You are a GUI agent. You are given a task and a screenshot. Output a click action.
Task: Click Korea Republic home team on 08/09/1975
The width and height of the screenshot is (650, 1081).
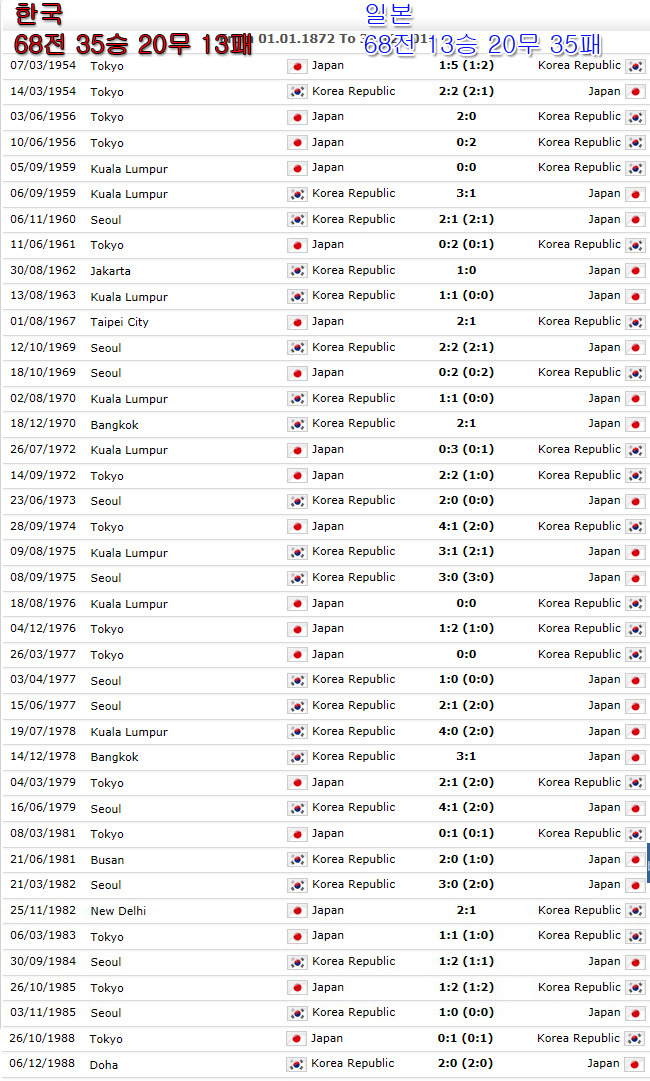[354, 577]
